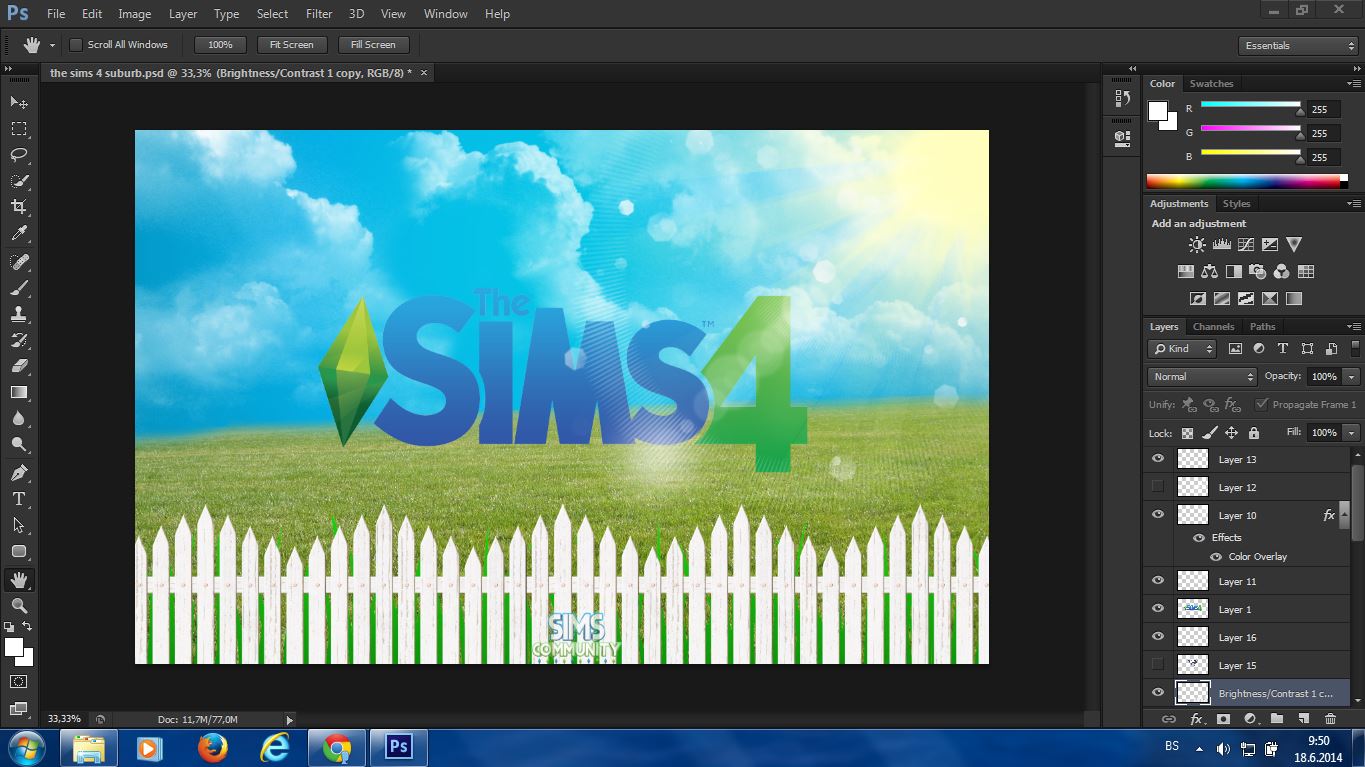Open the Essentials workspace dropdown
Screen dimensions: 1365x767
pos(1297,46)
